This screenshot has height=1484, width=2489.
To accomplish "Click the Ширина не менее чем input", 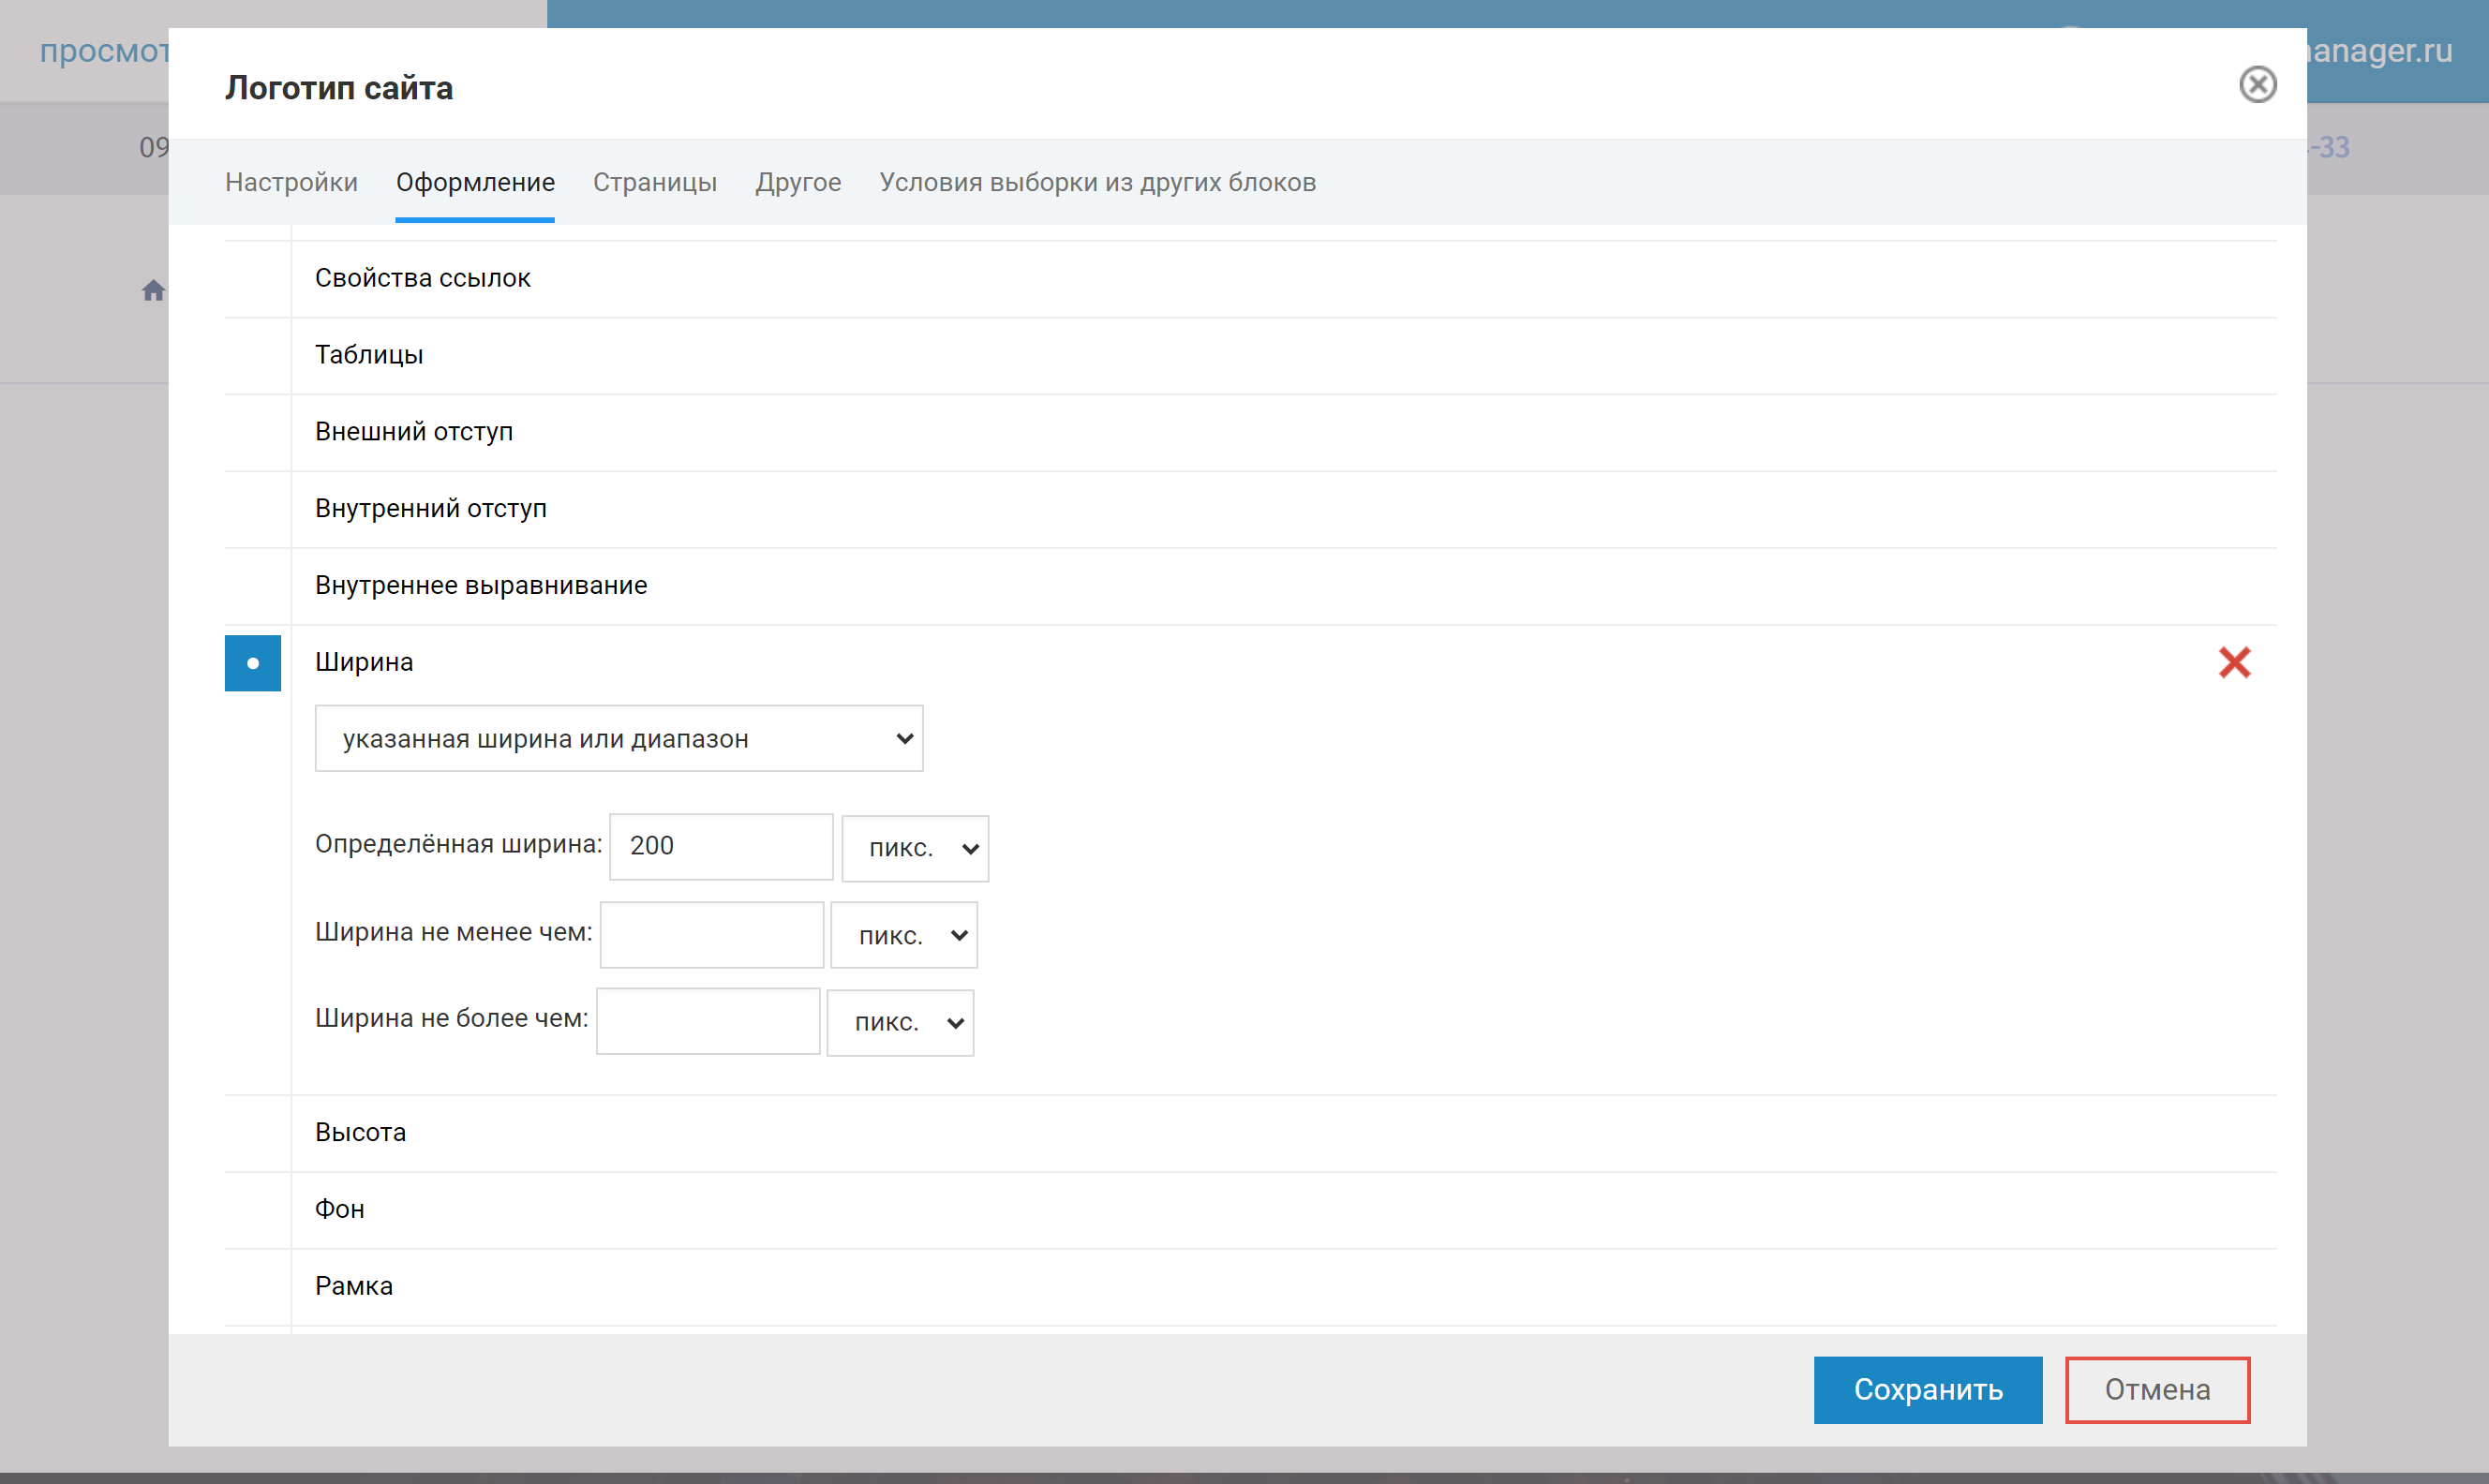I will (x=711, y=935).
